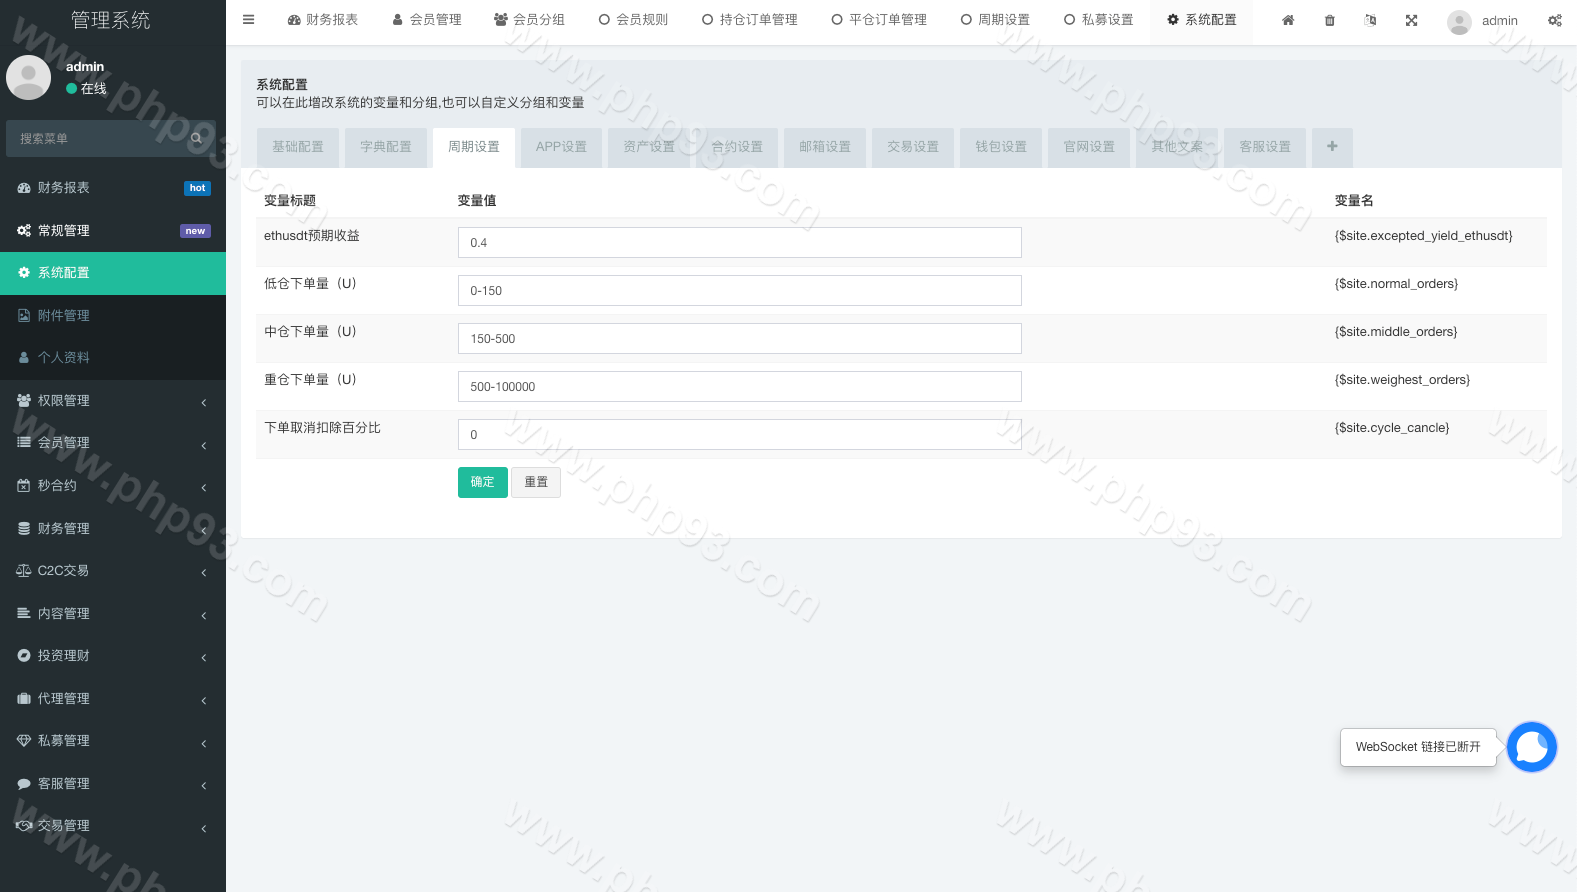Expand the C2C交易 sidebar menu
This screenshot has width=1577, height=892.
pos(113,571)
